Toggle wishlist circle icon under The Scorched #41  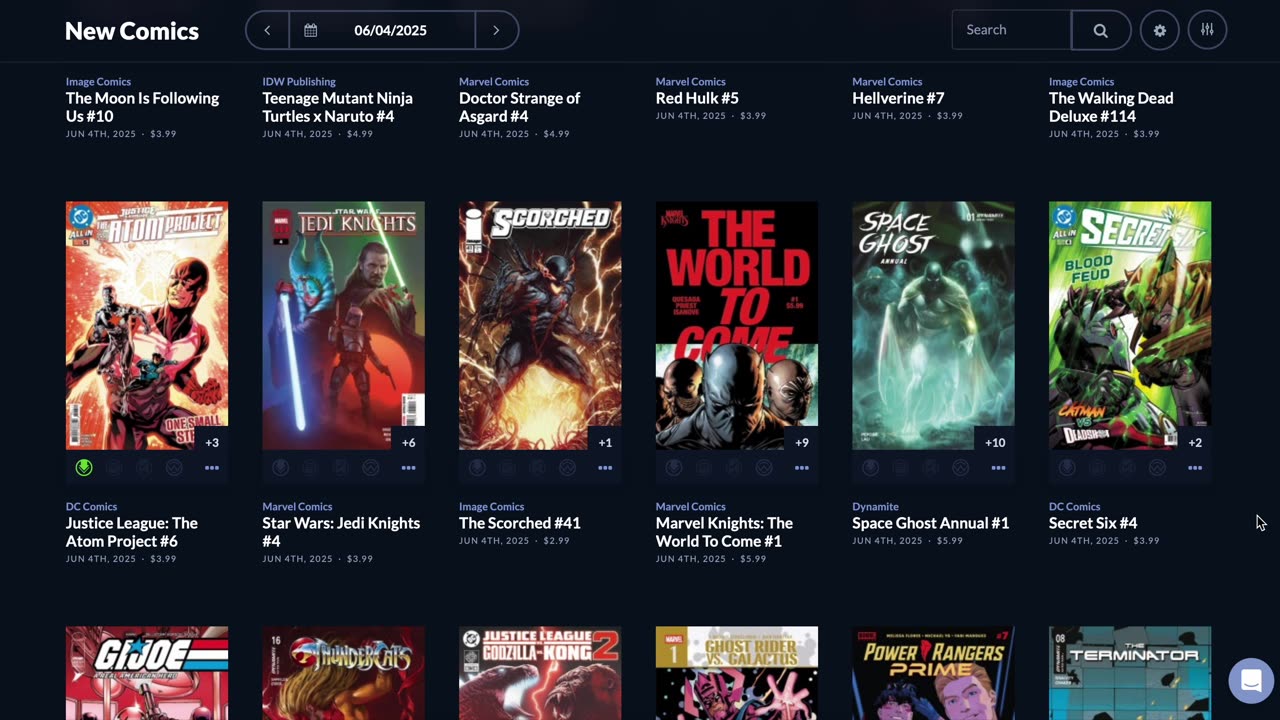pyautogui.click(x=567, y=467)
